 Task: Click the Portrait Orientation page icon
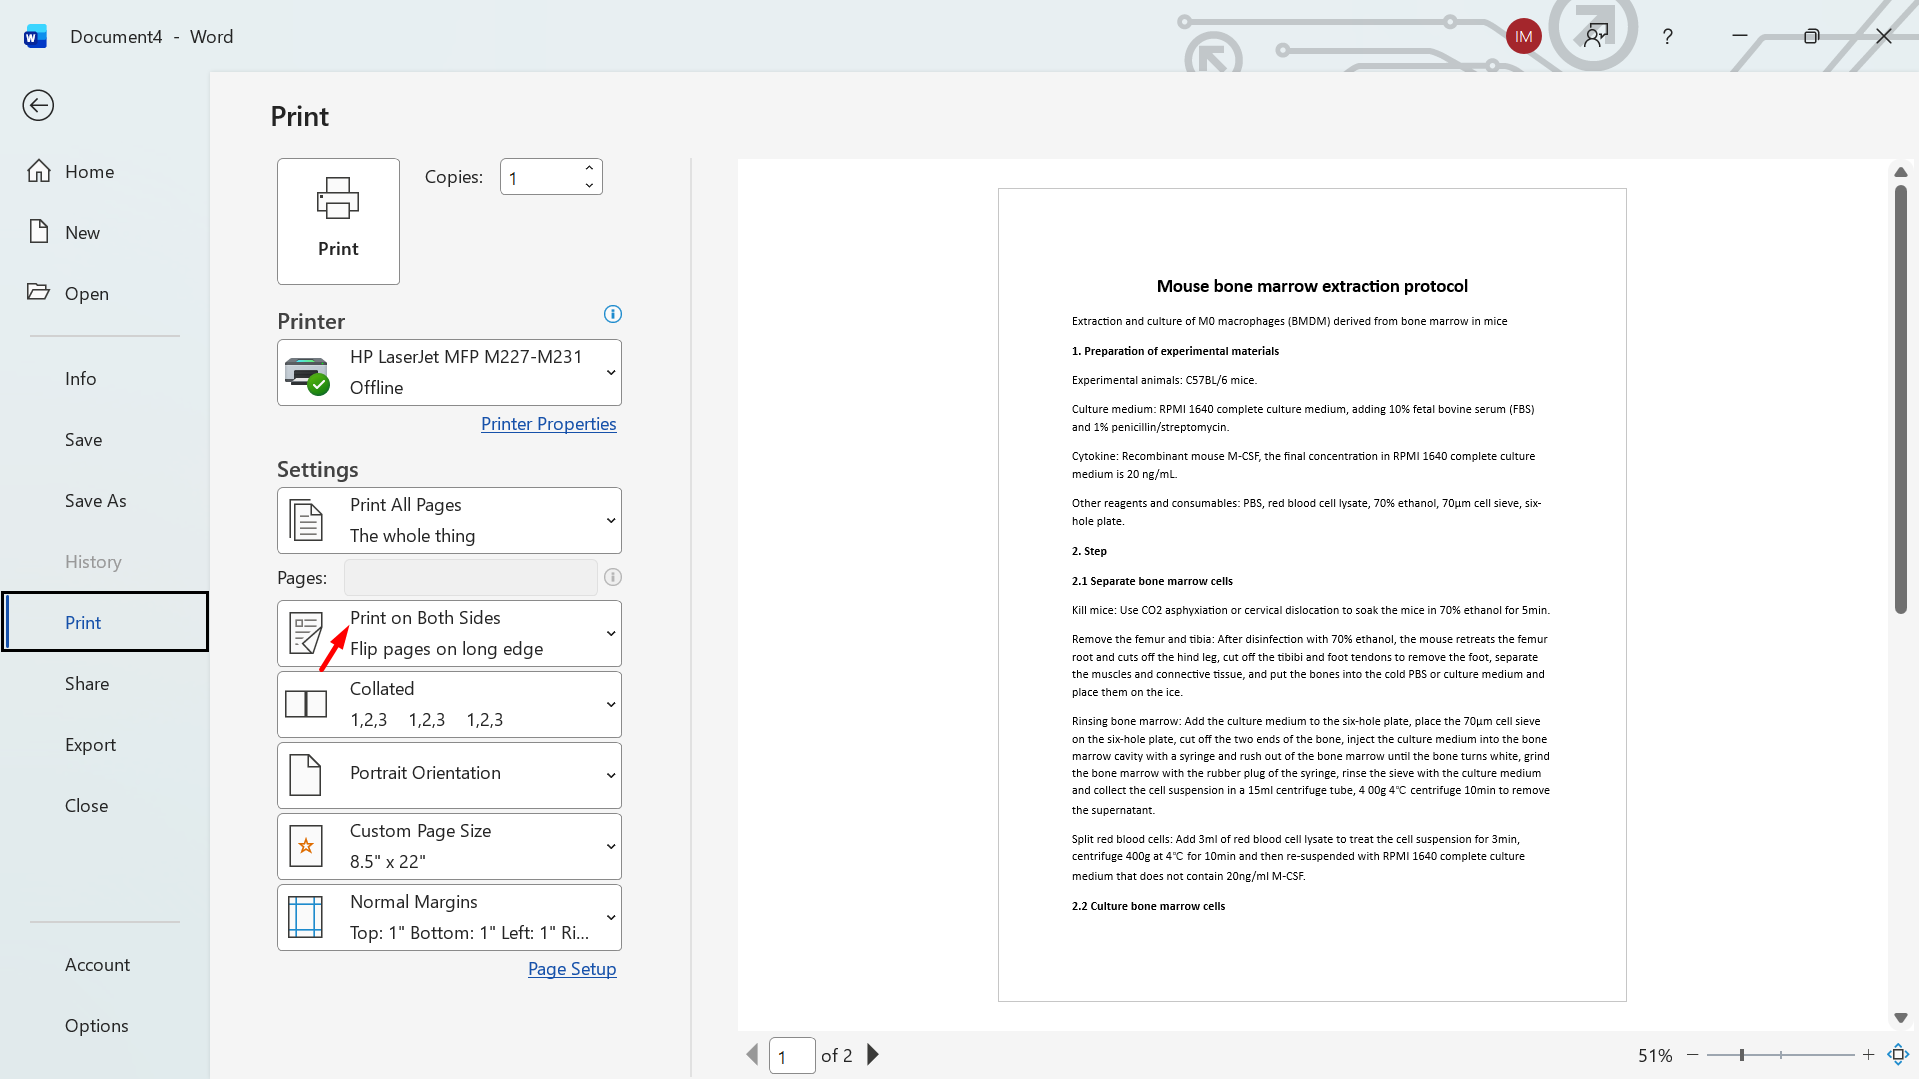coord(305,775)
